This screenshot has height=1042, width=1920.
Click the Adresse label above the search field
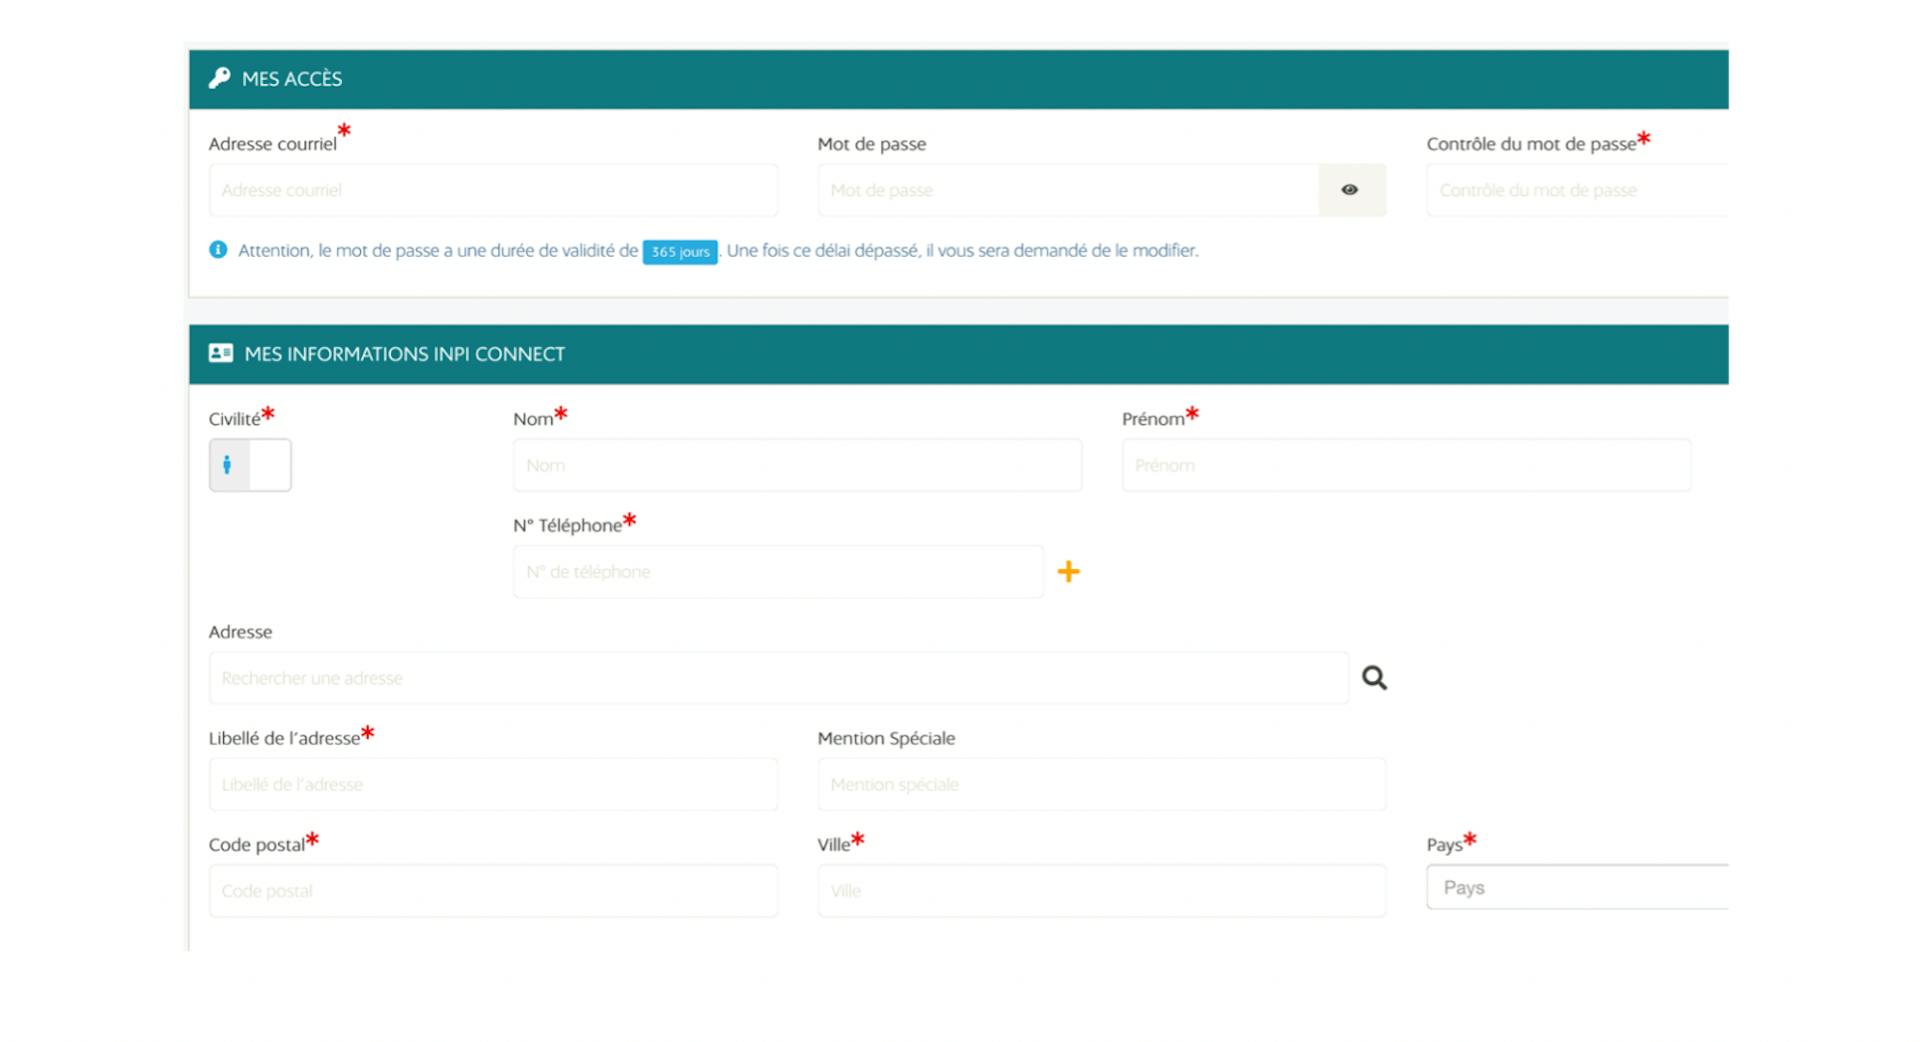[x=240, y=632]
